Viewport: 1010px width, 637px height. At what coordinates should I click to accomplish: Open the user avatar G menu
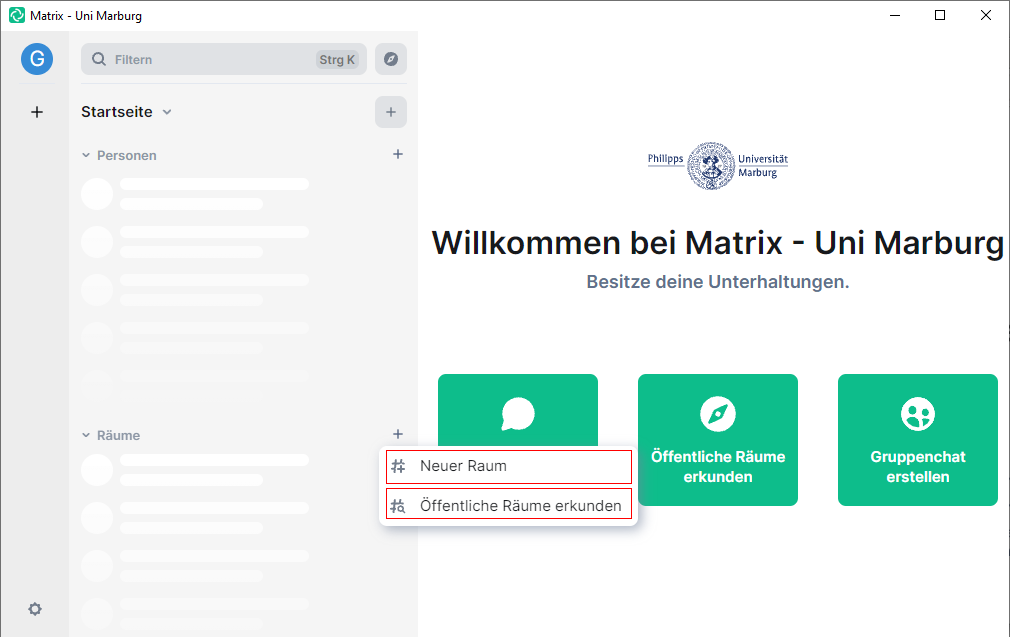(x=37, y=59)
